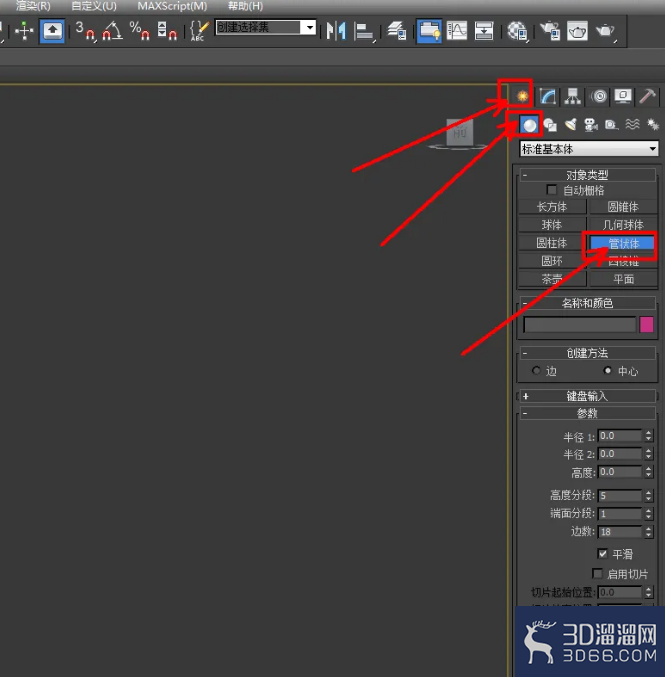Open the 自定义(U) menu

94,6
